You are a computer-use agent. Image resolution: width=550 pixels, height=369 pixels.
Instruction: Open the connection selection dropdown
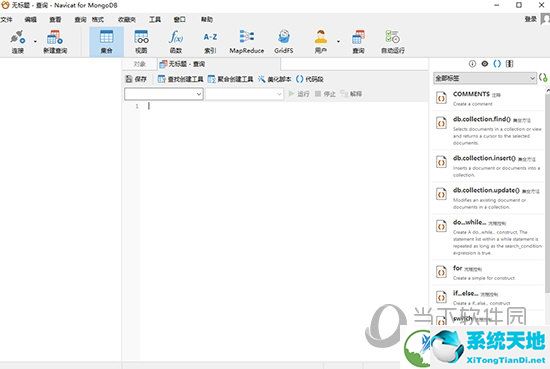click(164, 94)
